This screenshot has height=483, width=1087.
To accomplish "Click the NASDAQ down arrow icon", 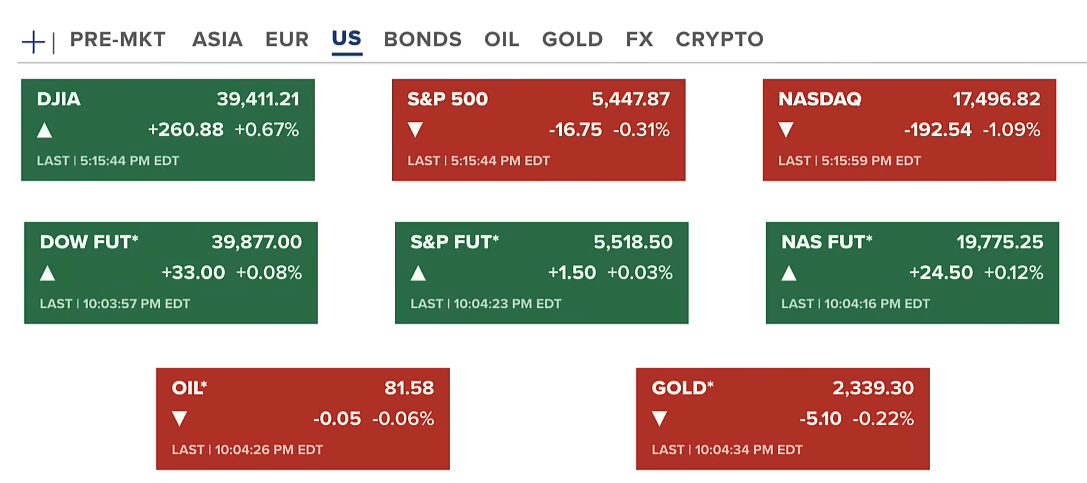I will (786, 130).
